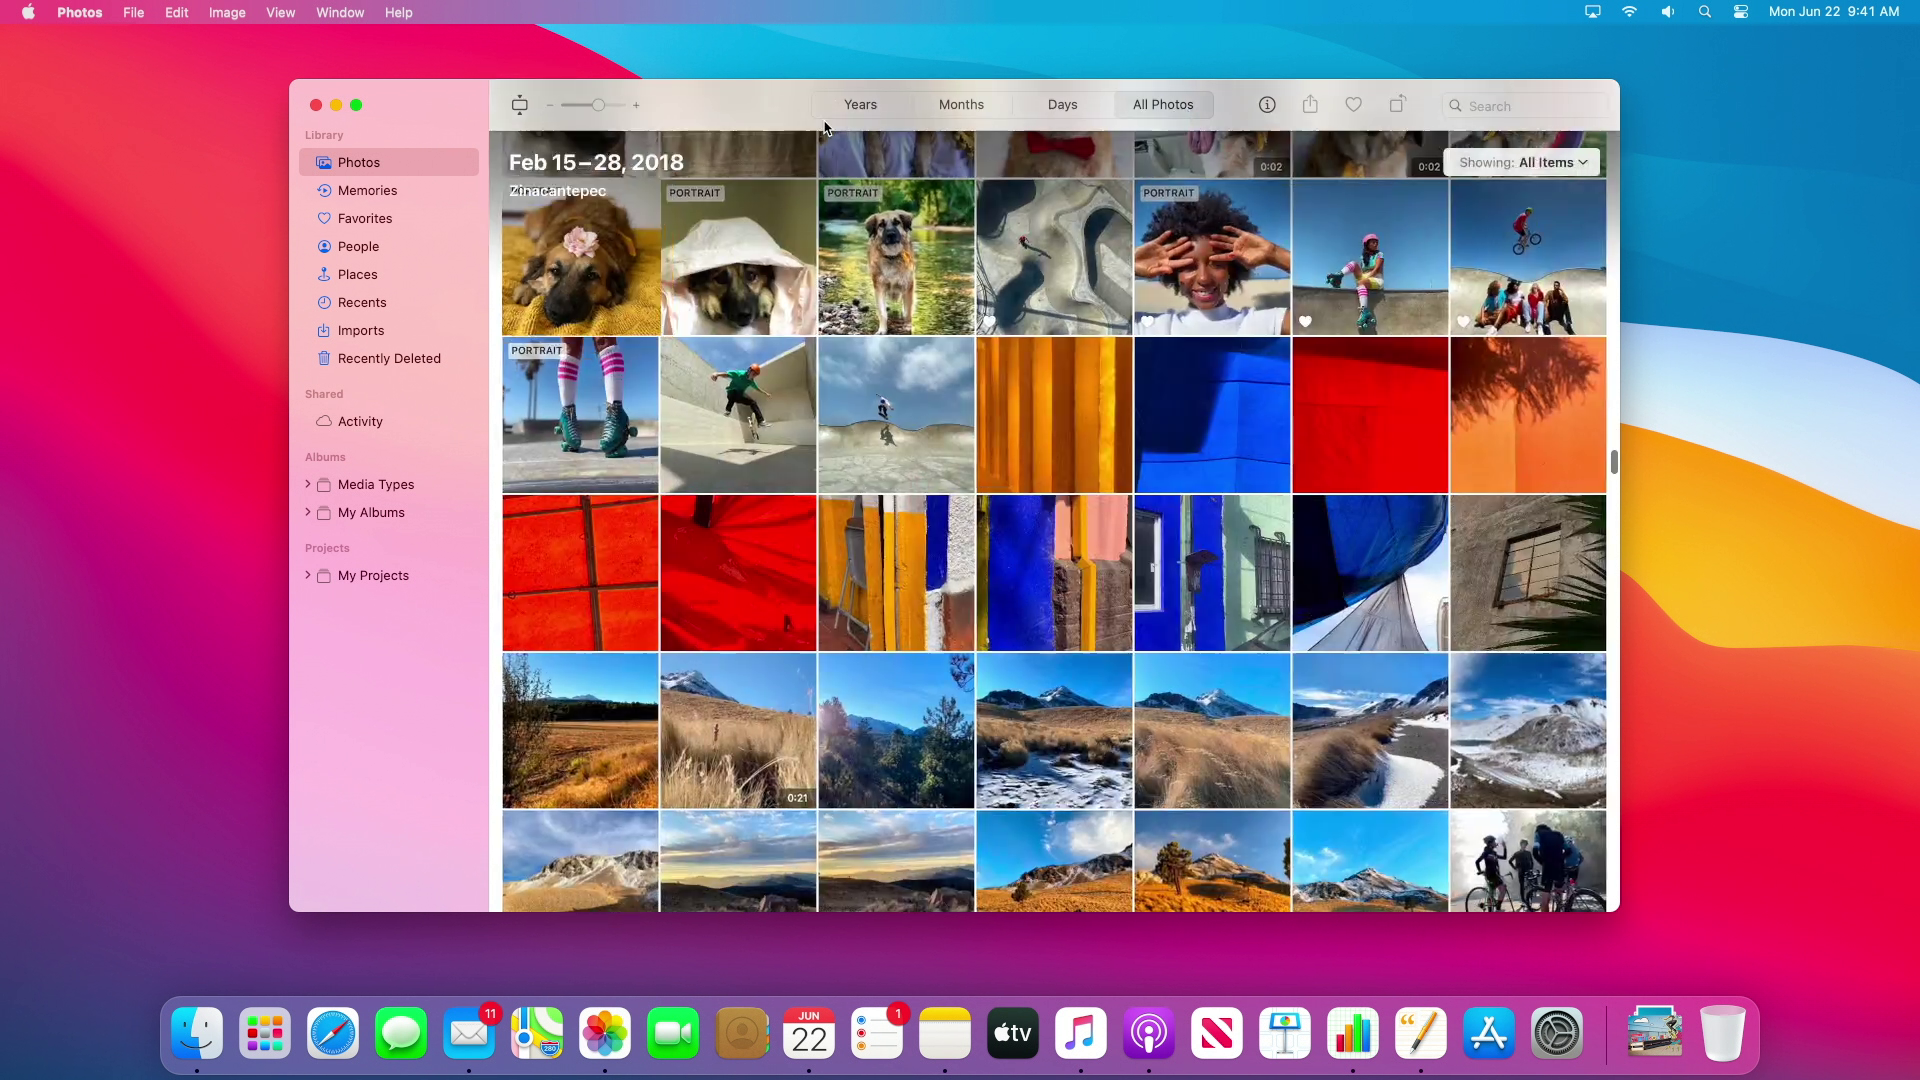Screen dimensions: 1920x1080
Task: Adjust the thumbnail zoom slider
Action: [597, 105]
